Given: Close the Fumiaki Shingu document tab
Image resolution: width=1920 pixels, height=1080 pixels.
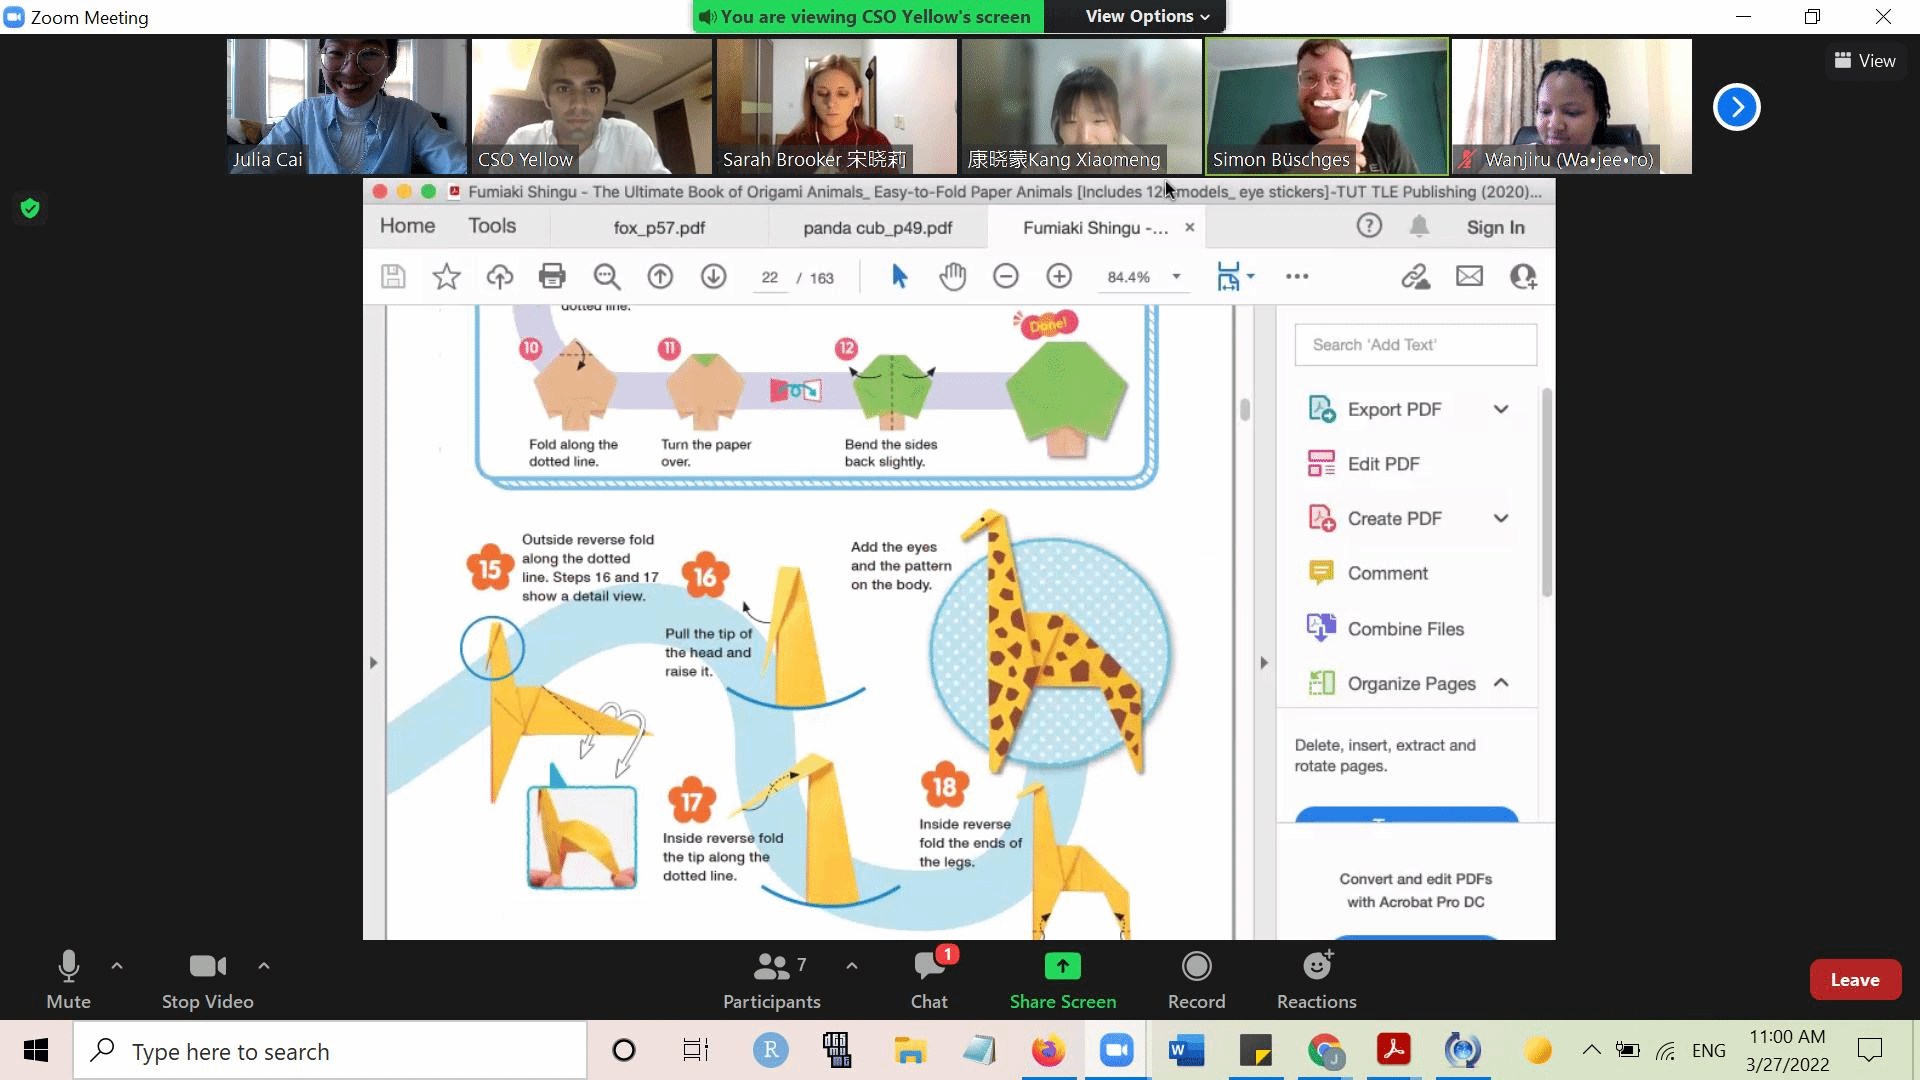Looking at the screenshot, I should point(1189,227).
